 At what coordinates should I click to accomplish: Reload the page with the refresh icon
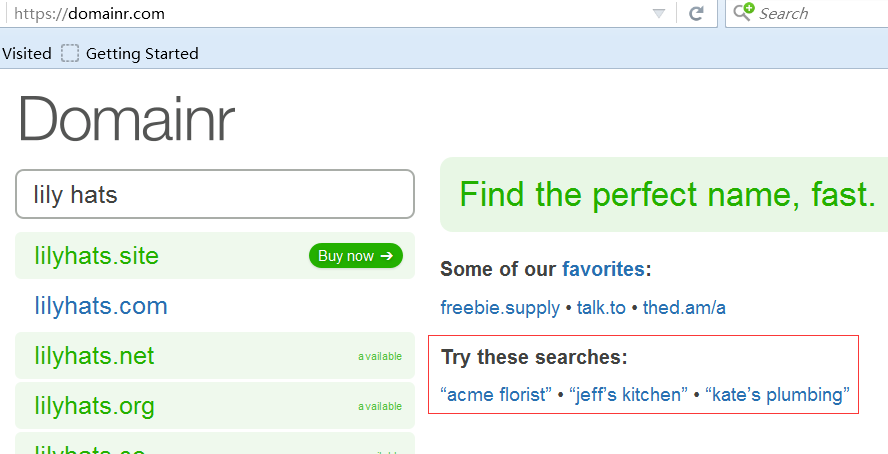coord(696,13)
